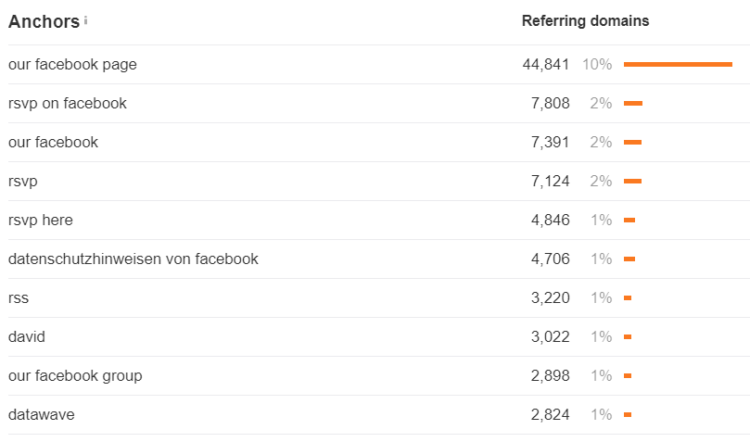Click the 44,841 referring domains count
750x442 pixels.
[546, 64]
